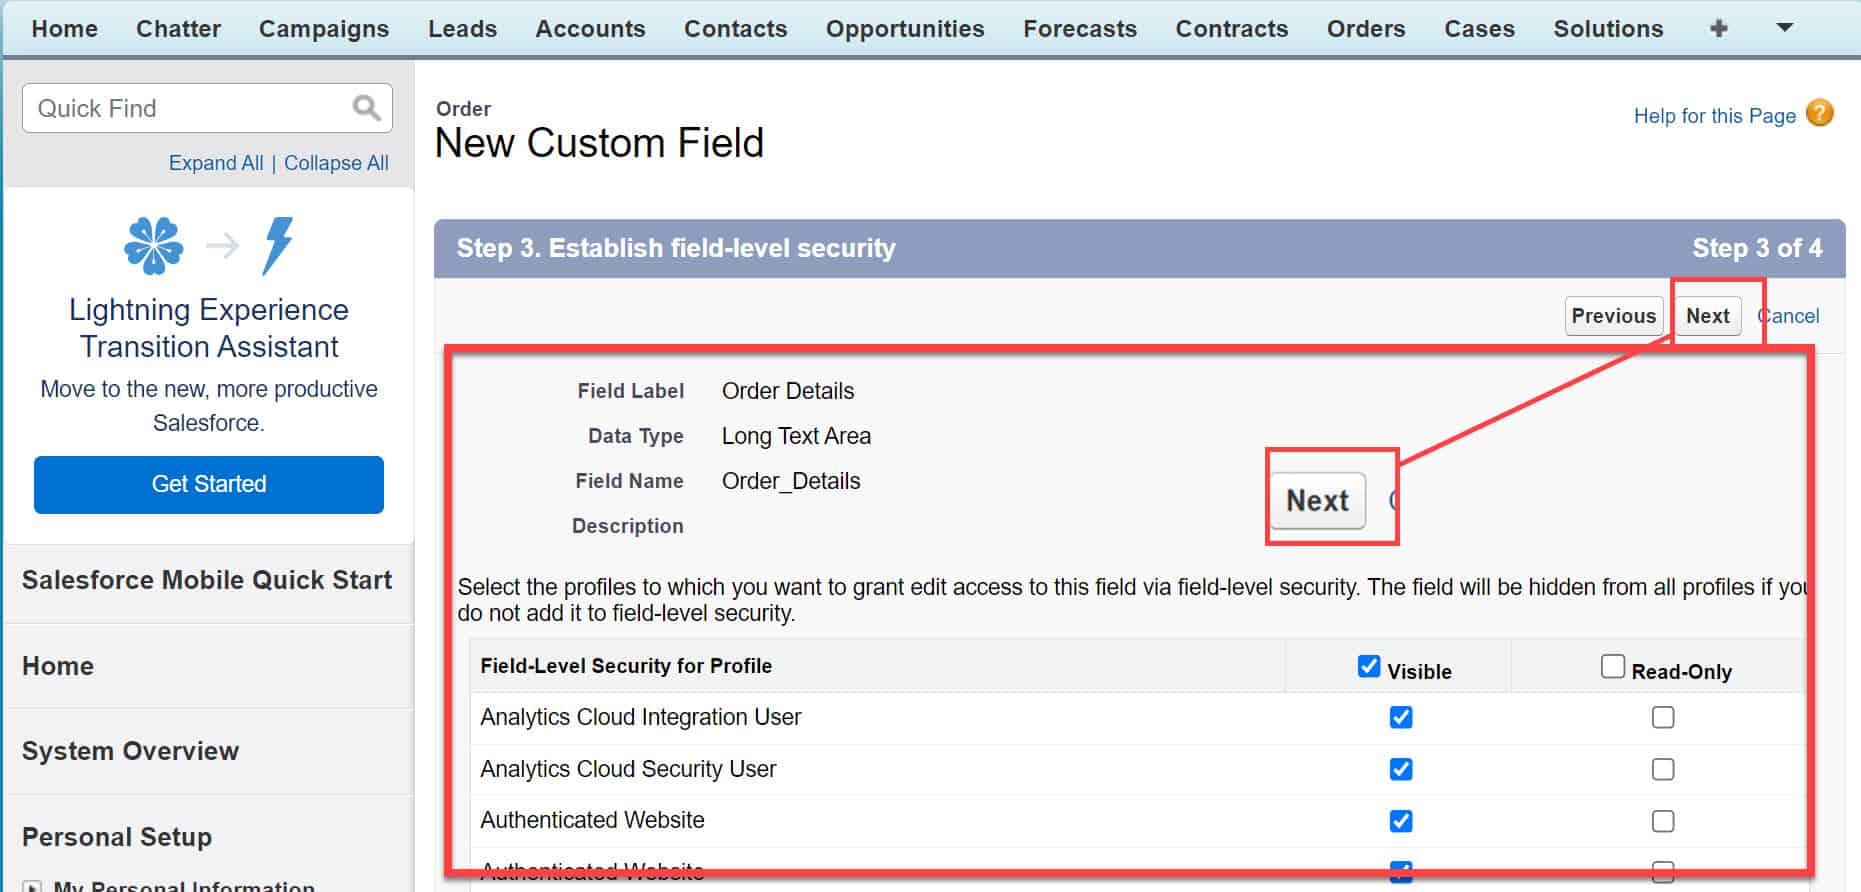This screenshot has height=892, width=1861.
Task: Uncheck Visible for Analytics Cloud Security User
Action: click(1401, 768)
